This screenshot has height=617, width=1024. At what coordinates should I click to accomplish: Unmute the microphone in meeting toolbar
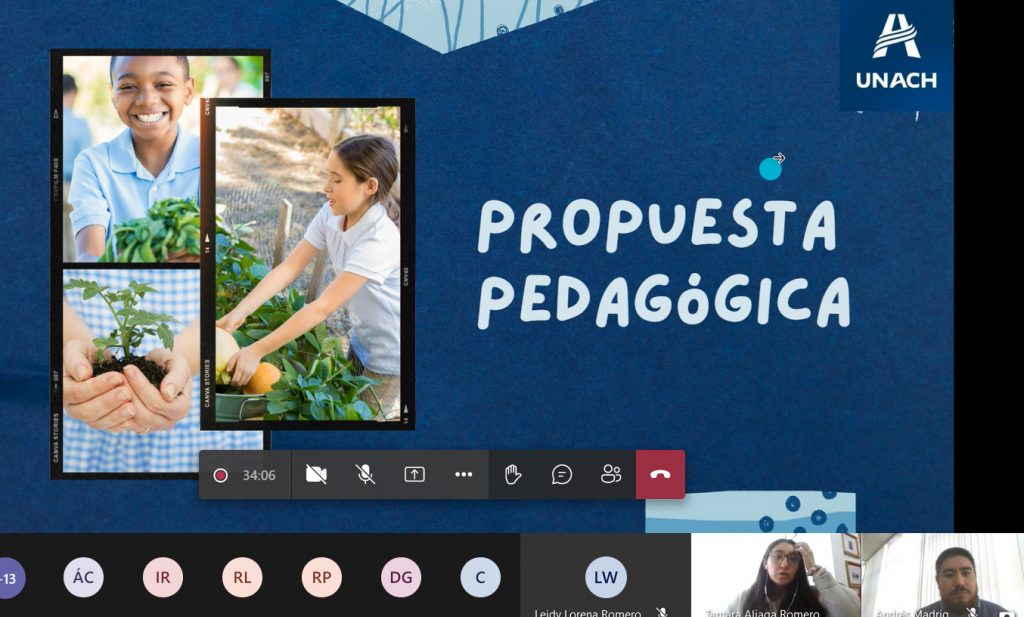pyautogui.click(x=366, y=475)
